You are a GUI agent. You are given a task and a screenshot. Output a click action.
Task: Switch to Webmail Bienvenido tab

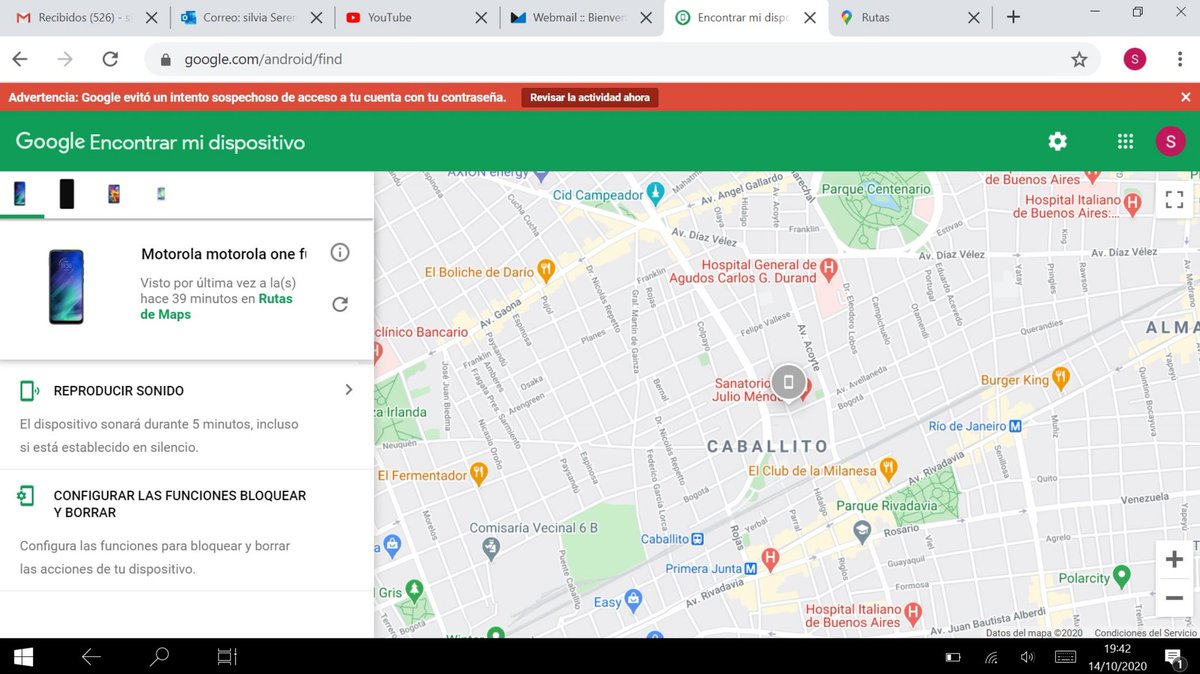[580, 17]
